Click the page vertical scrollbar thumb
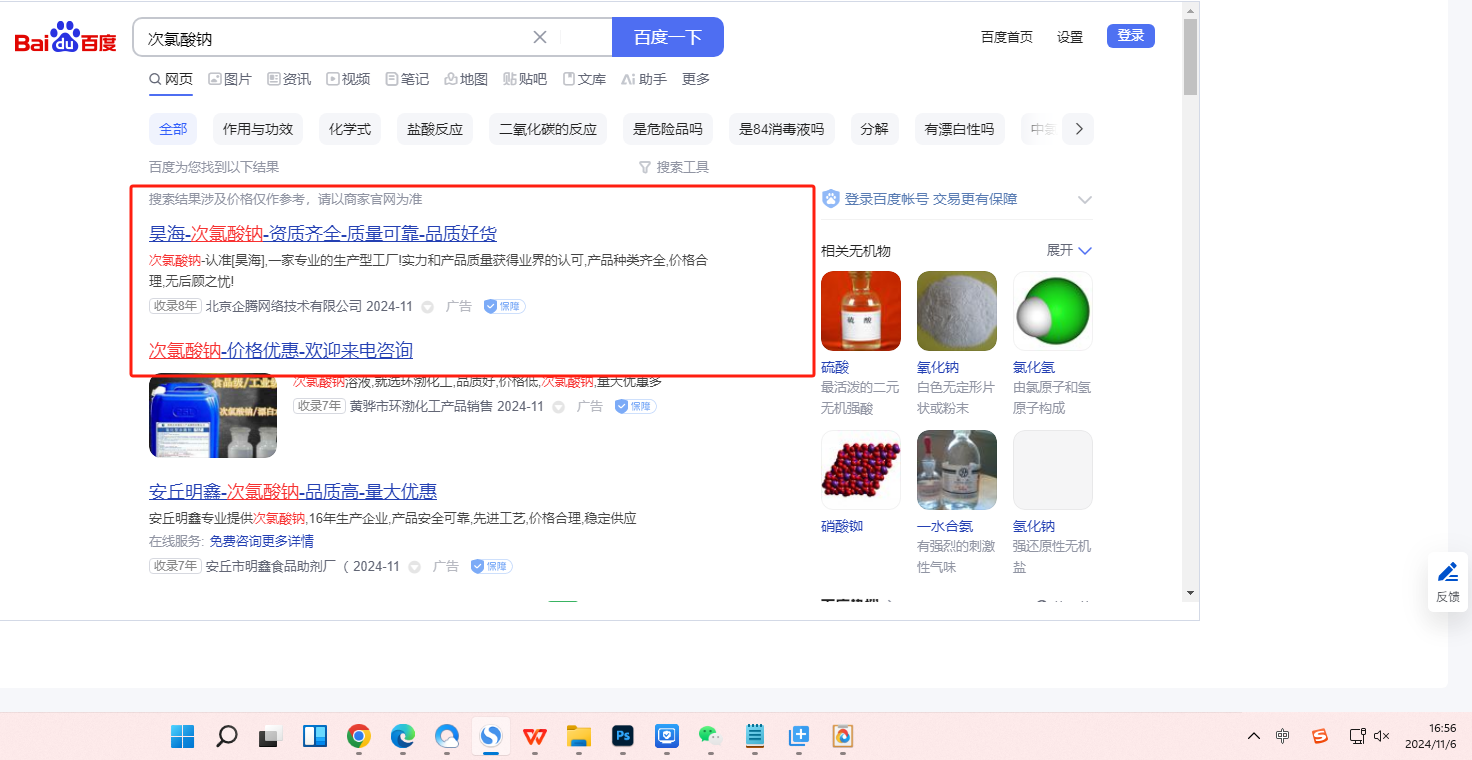Image resolution: width=1472 pixels, height=760 pixels. (x=1190, y=56)
